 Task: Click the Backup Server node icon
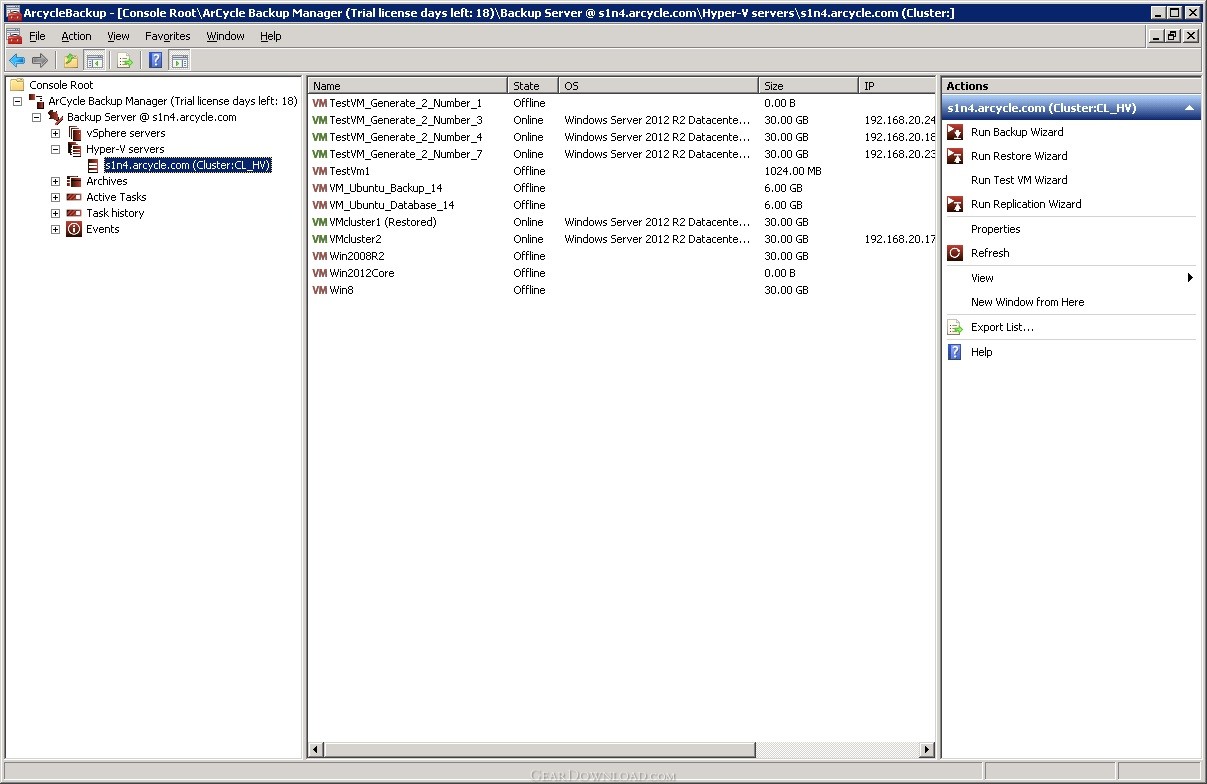pyautogui.click(x=55, y=117)
